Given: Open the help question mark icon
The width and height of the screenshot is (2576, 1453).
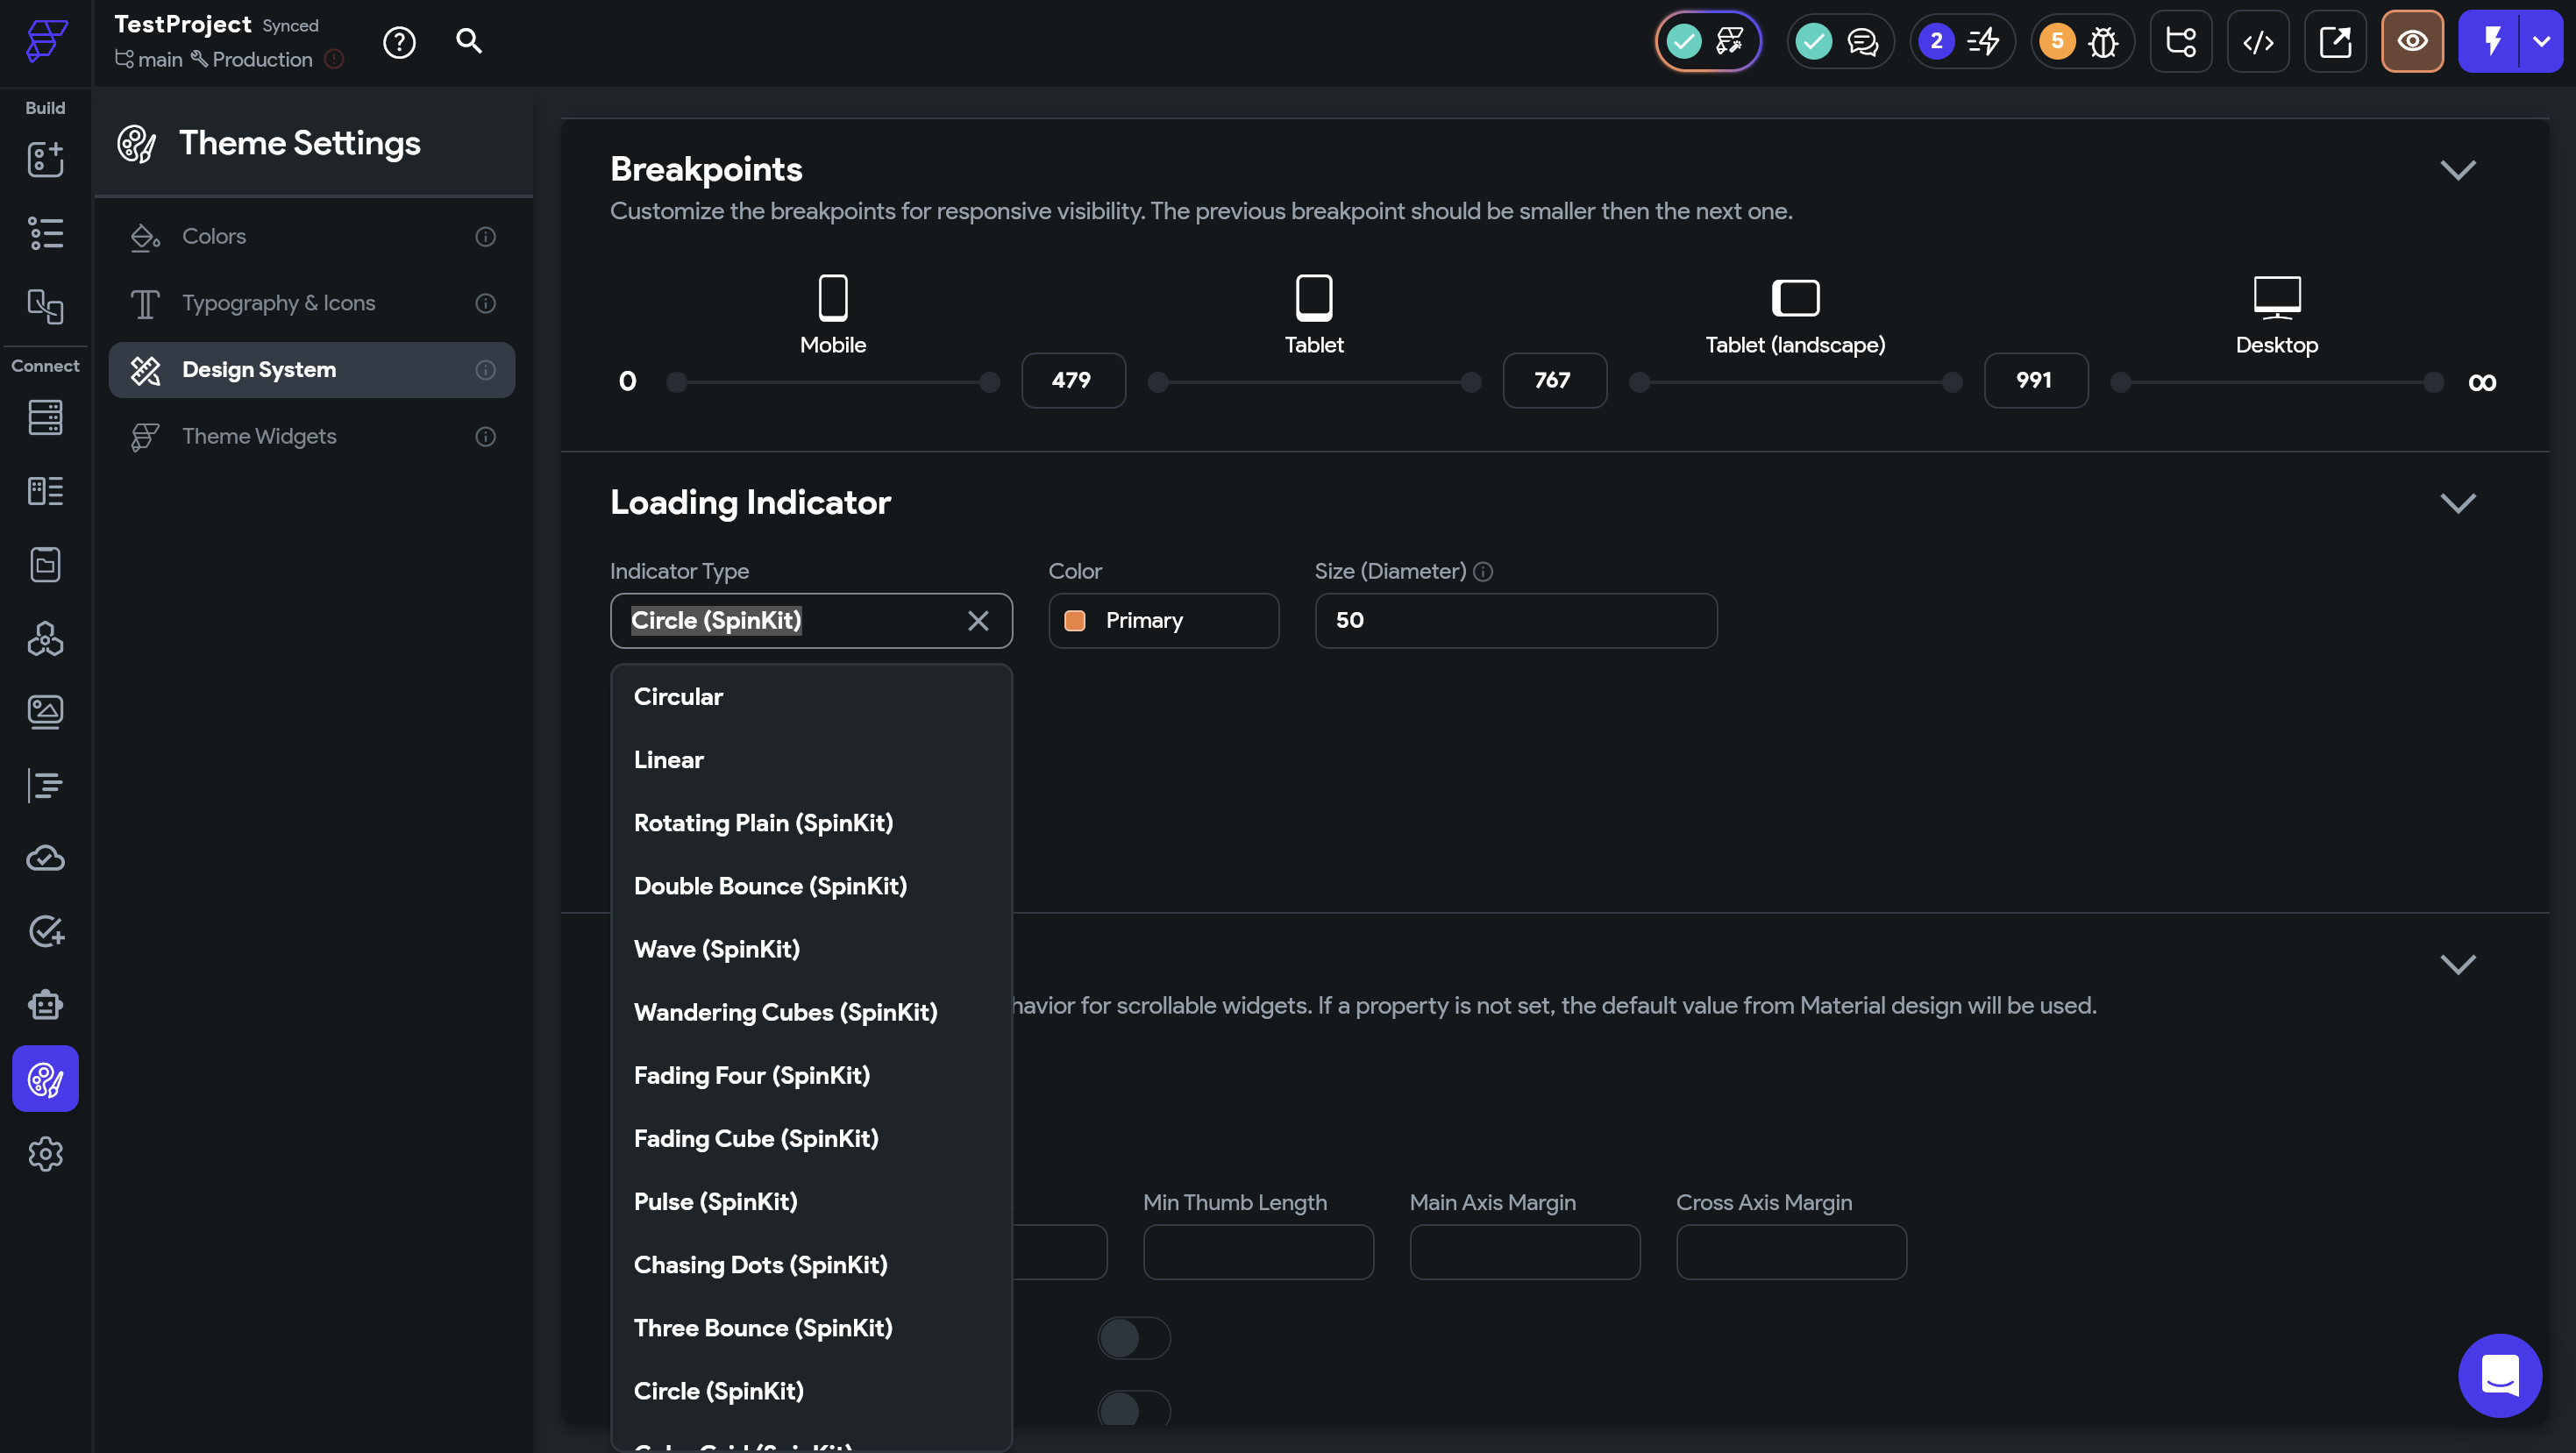Looking at the screenshot, I should click(x=399, y=42).
